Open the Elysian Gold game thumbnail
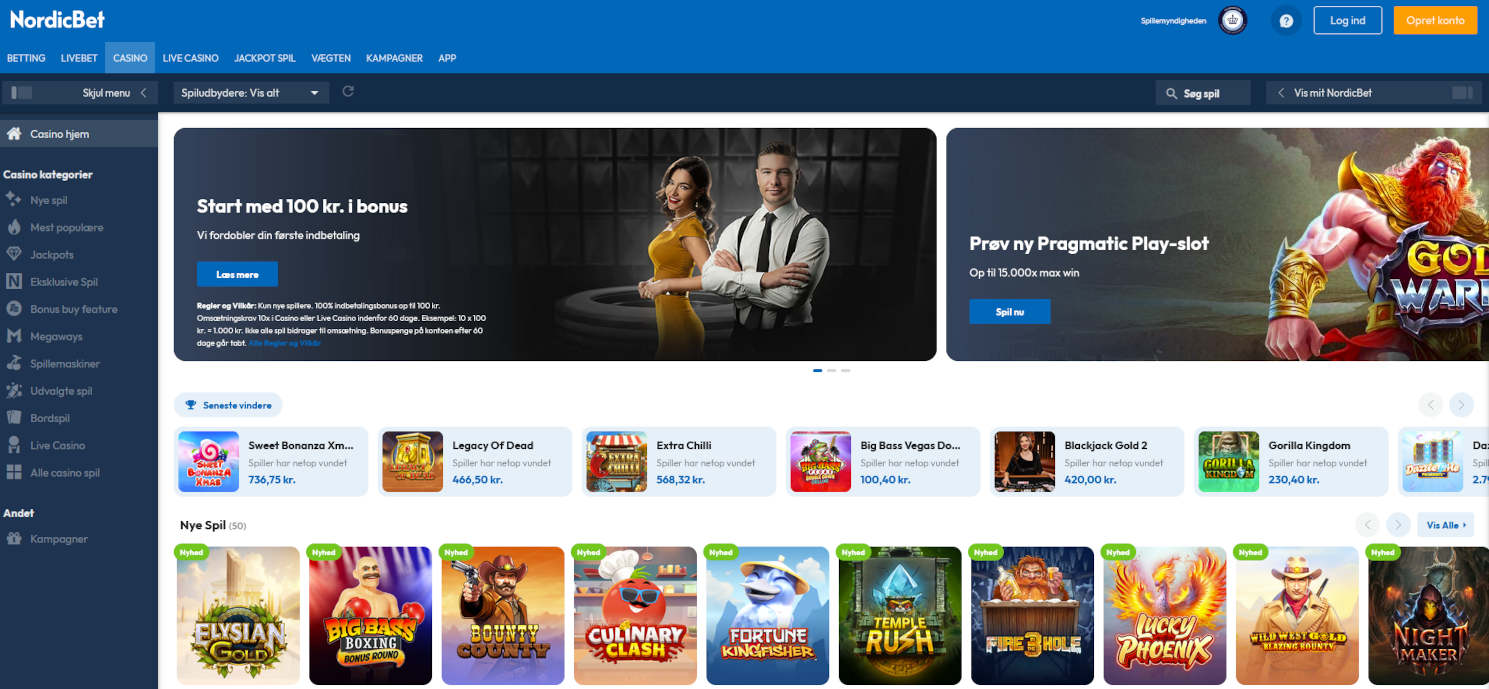Screen dimensions: 1489x689 238,616
